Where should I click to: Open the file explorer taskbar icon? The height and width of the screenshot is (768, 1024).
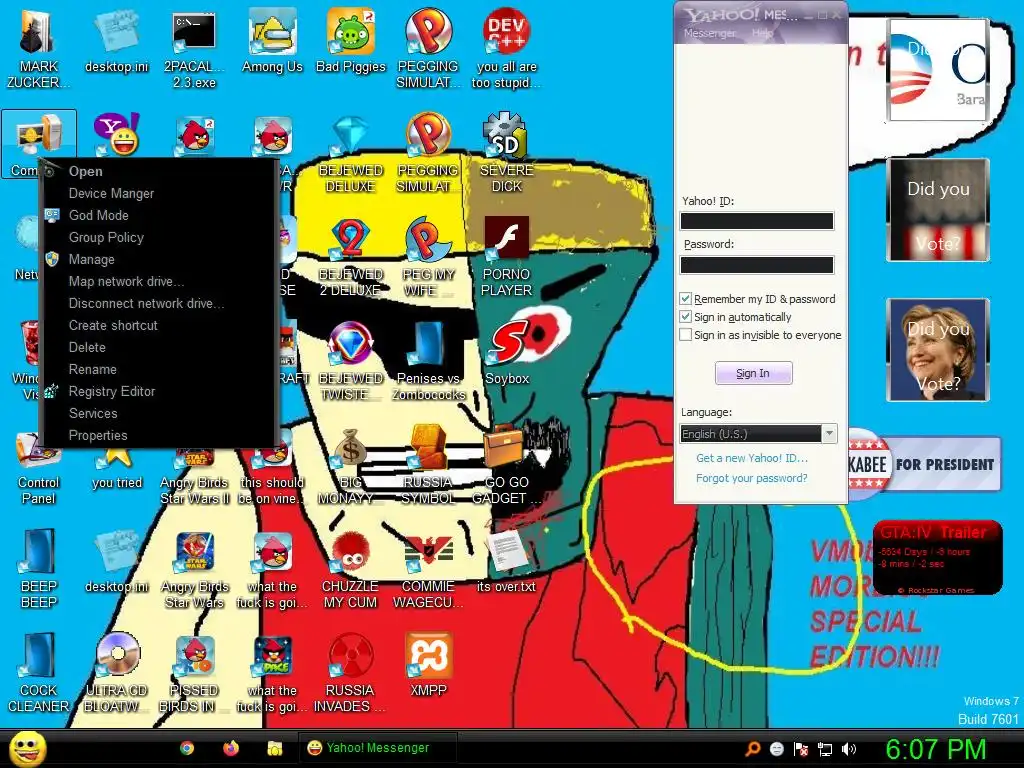click(x=275, y=748)
